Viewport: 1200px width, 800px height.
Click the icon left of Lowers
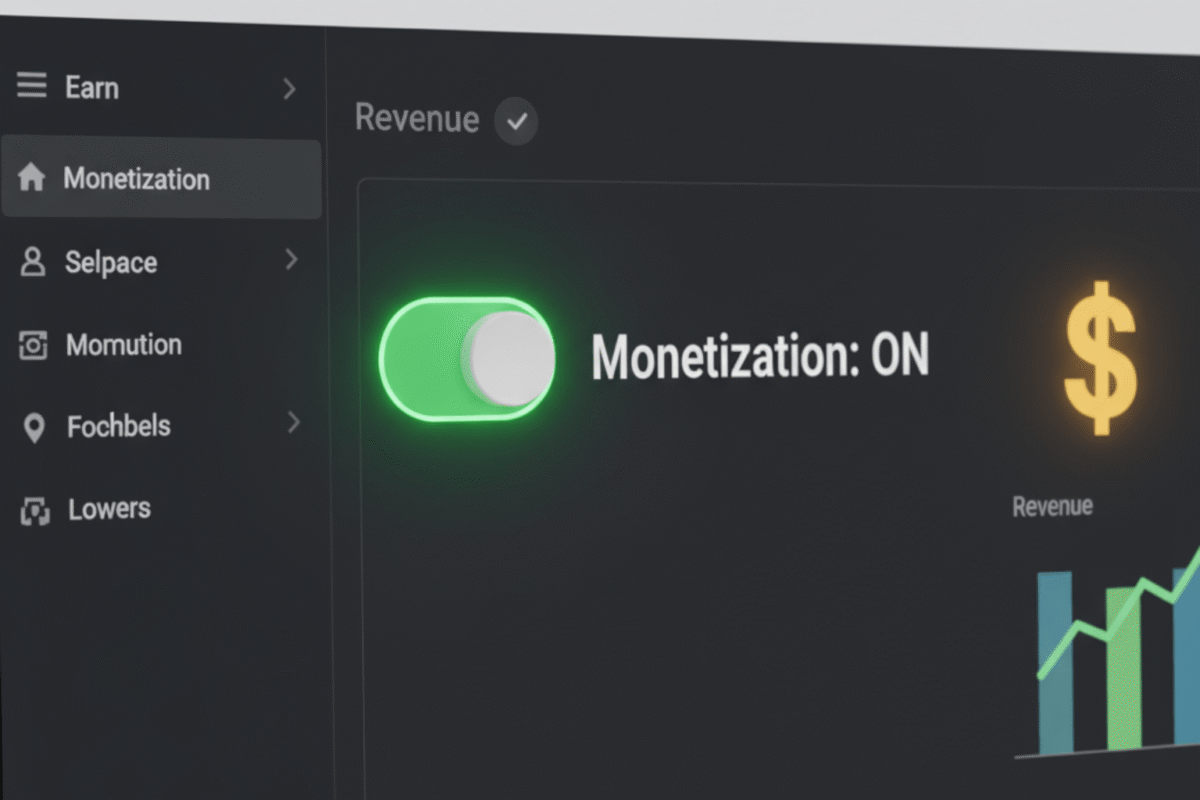point(35,511)
